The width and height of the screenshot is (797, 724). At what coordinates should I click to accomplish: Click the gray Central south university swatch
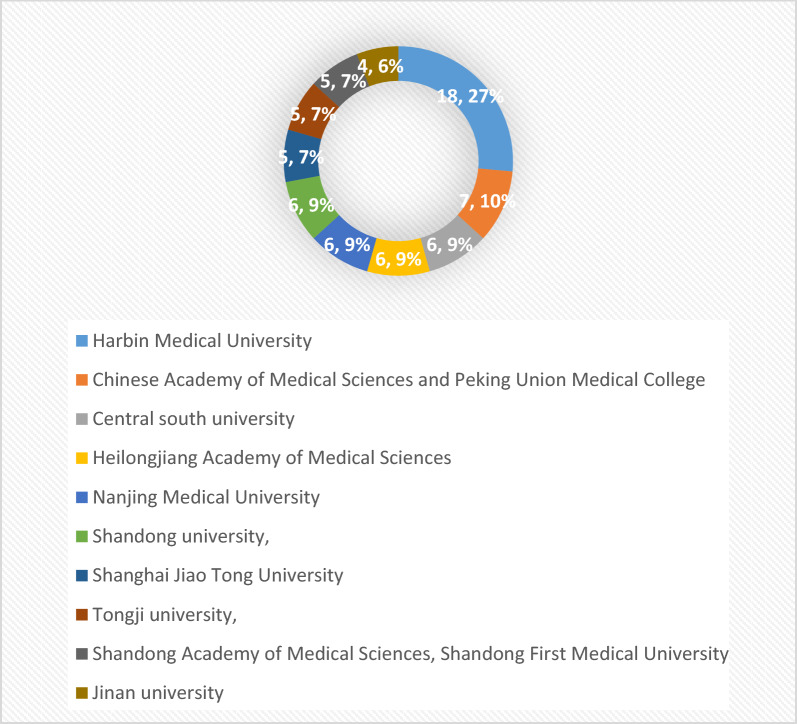pyautogui.click(x=82, y=419)
